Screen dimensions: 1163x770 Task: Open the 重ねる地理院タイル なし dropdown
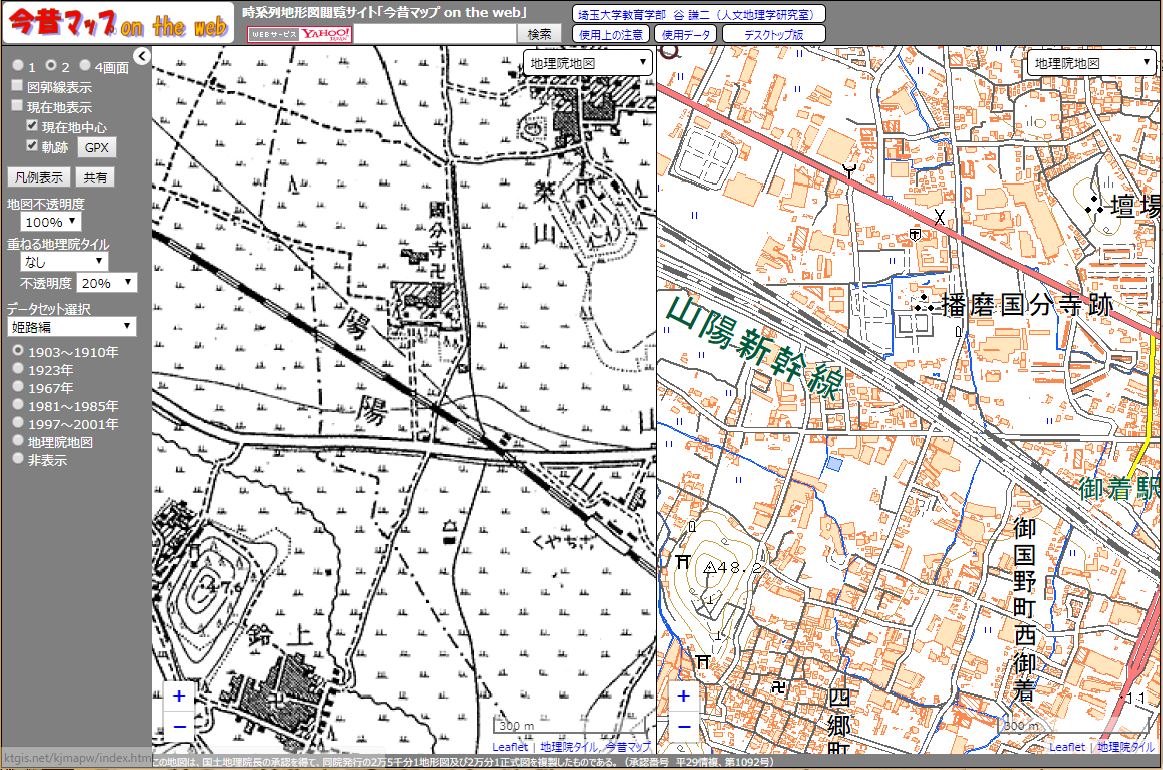click(x=65, y=261)
